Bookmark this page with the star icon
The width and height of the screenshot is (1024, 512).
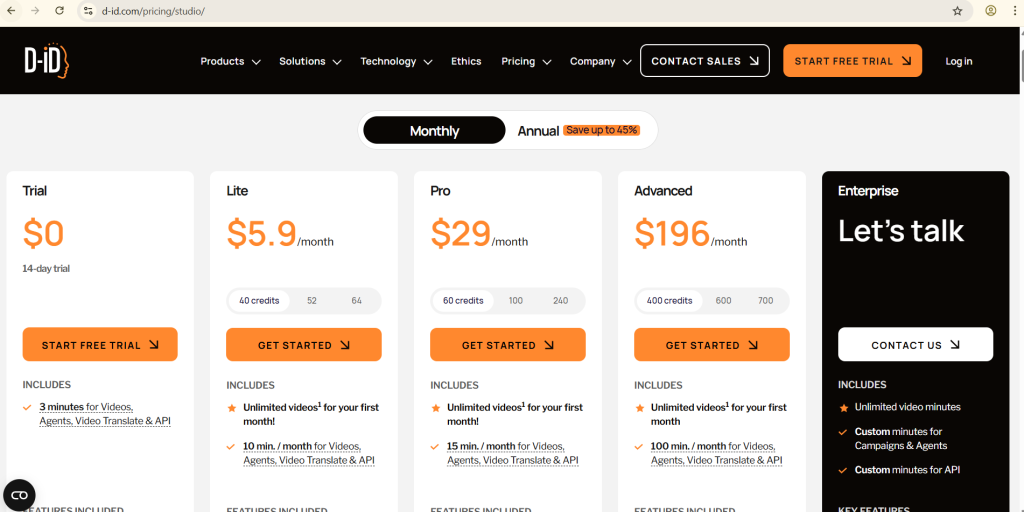[957, 11]
